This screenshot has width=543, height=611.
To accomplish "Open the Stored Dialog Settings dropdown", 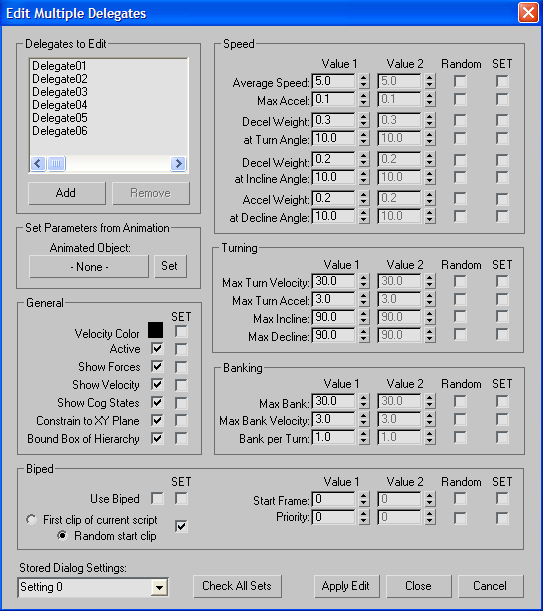I will [159, 587].
